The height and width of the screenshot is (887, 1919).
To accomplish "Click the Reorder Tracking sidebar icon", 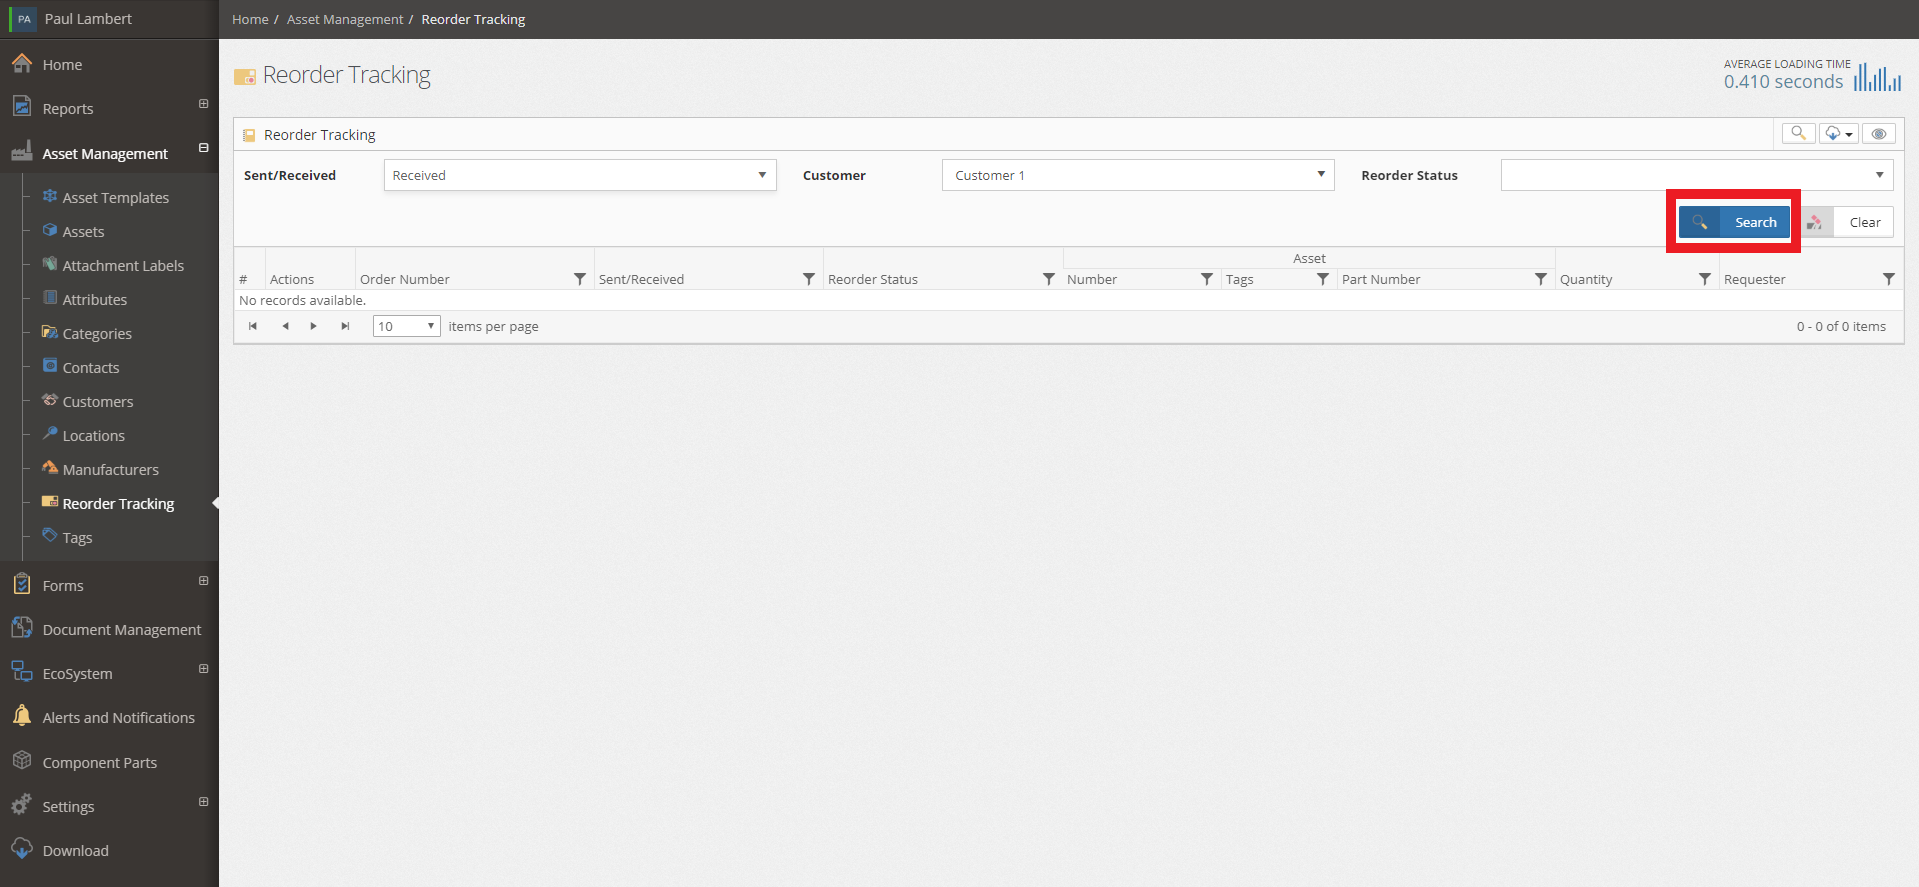I will [50, 502].
